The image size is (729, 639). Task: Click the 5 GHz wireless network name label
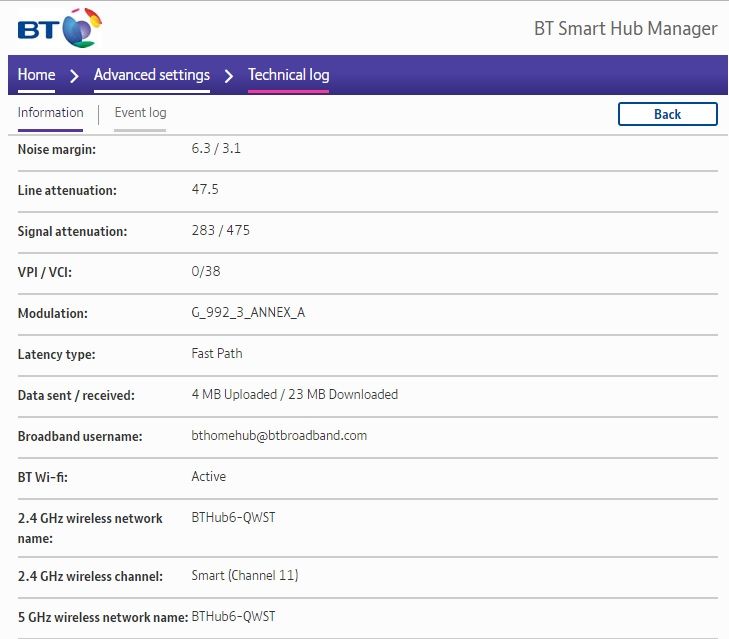pyautogui.click(x=103, y=617)
